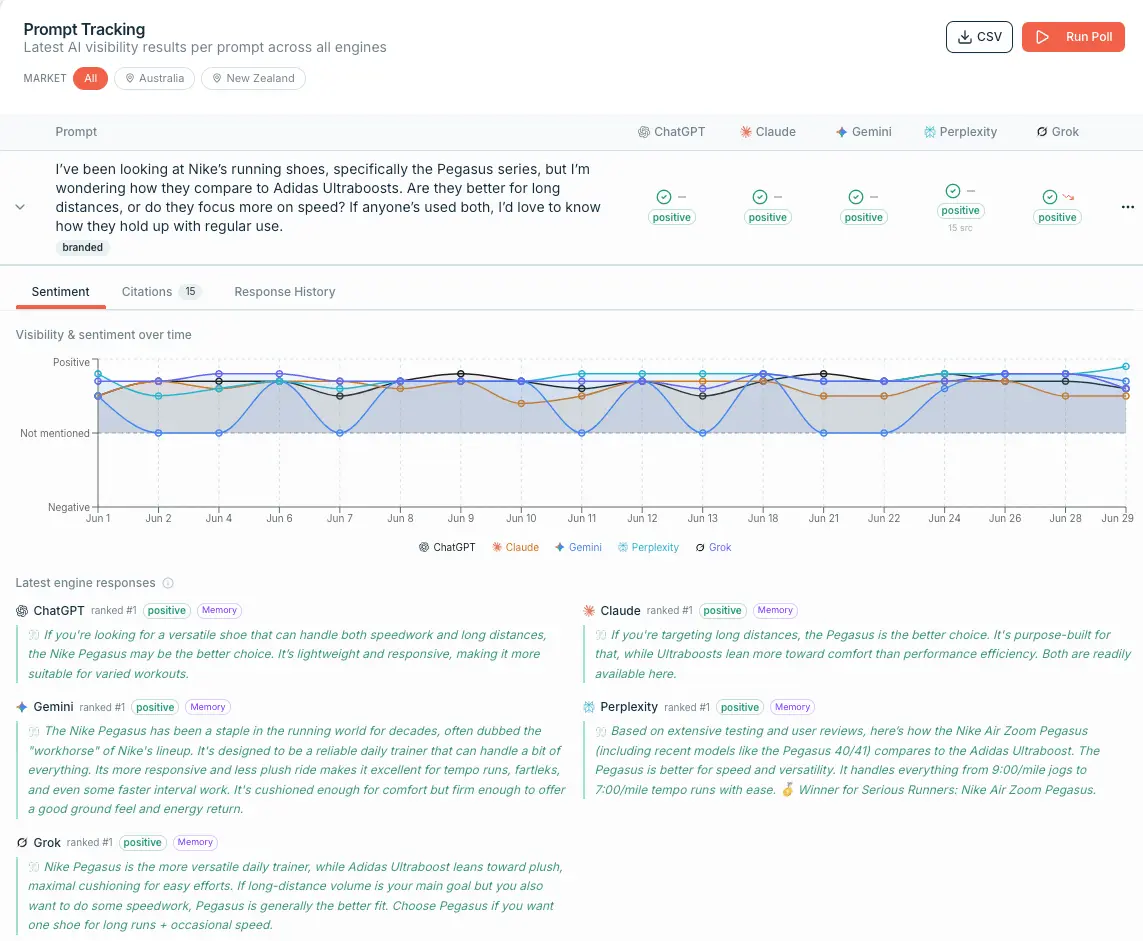Click the Perplexity response quote text

coord(847,760)
